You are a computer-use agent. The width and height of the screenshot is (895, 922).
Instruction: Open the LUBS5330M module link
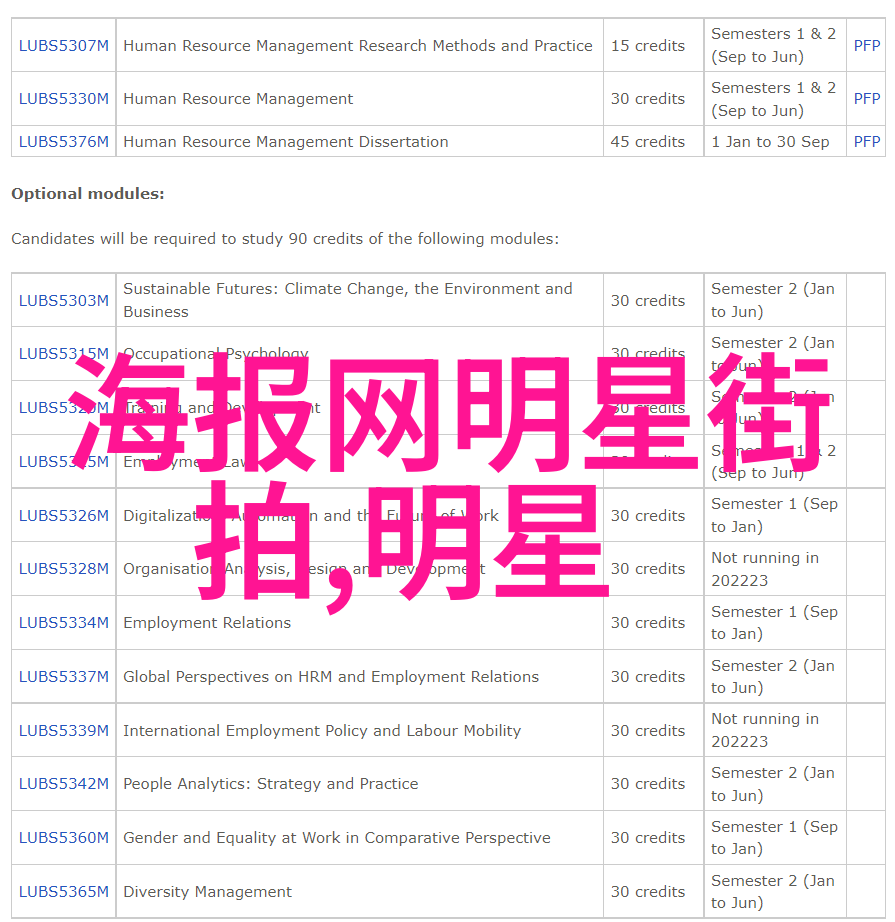[64, 99]
